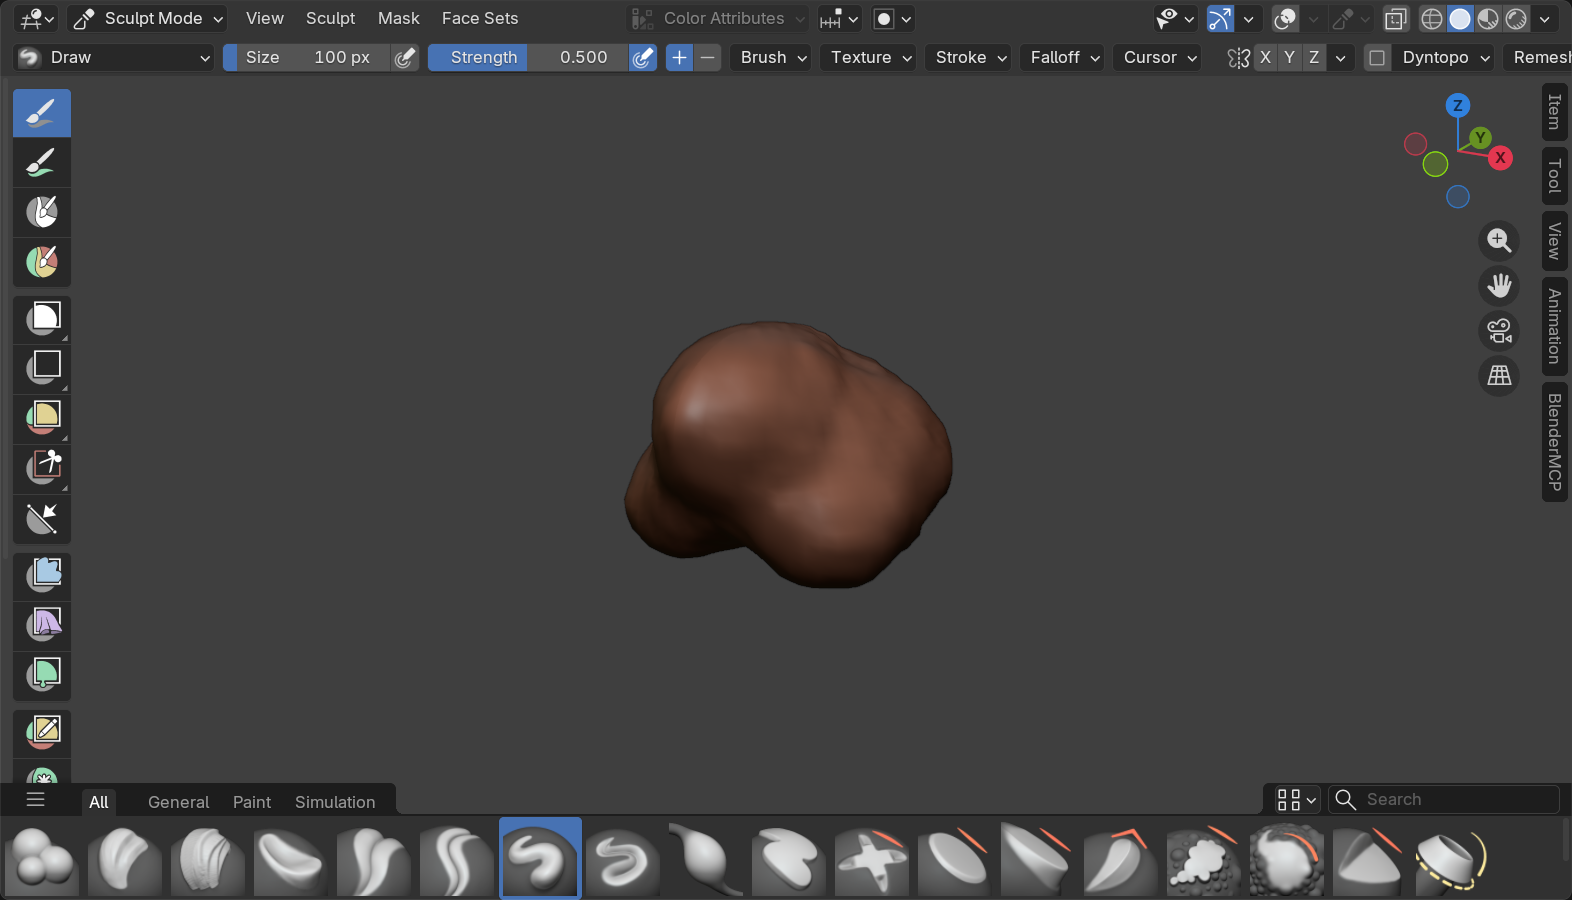Open the viewport shading options arrow
This screenshot has height=900, width=1572.
point(1545,18)
